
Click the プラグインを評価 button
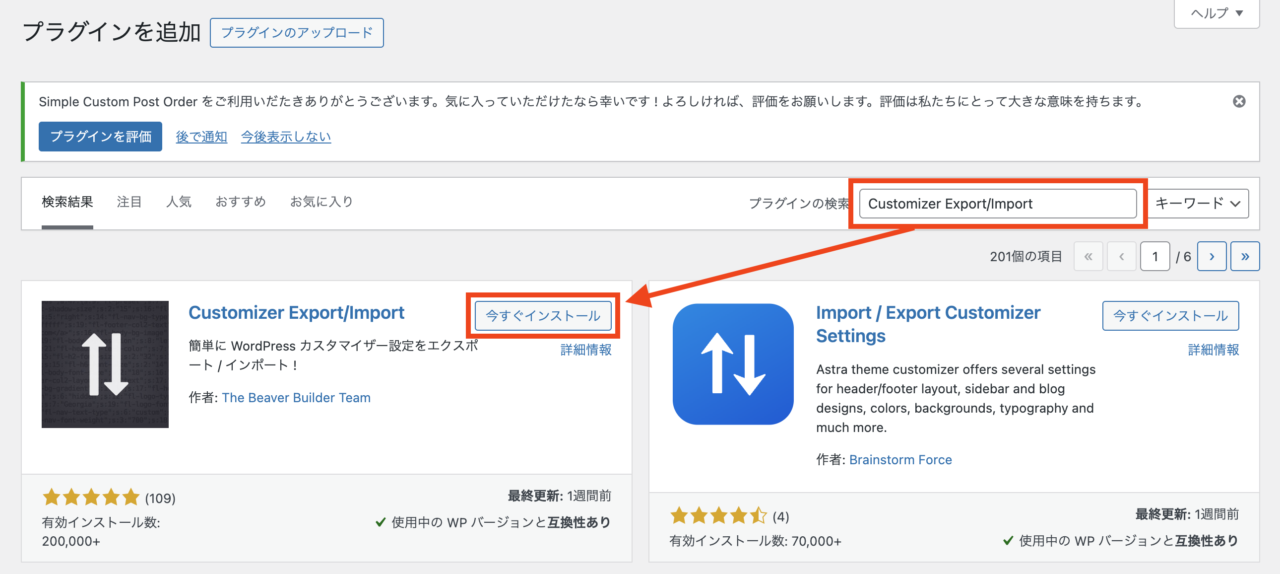point(100,136)
